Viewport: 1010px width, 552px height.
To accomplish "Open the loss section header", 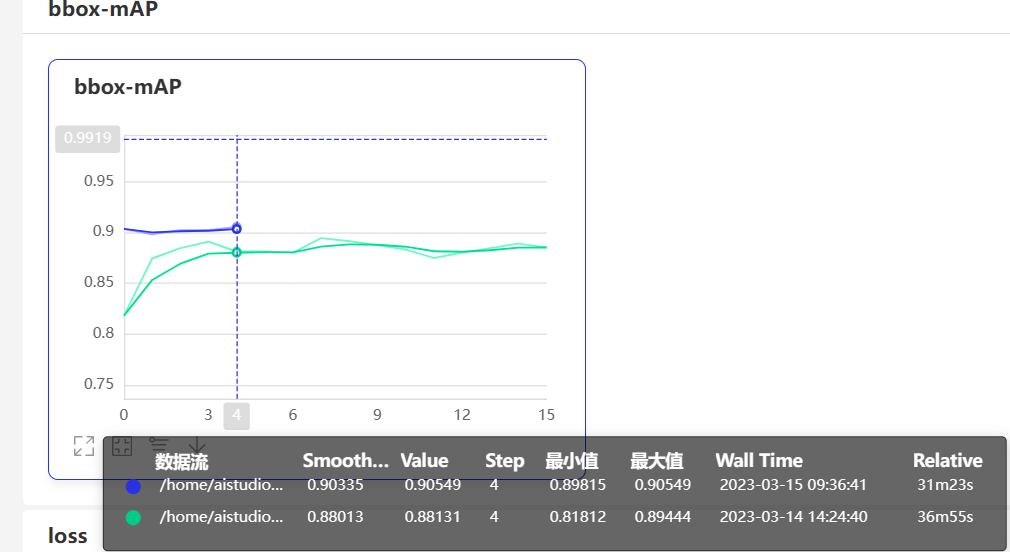I will point(68,535).
